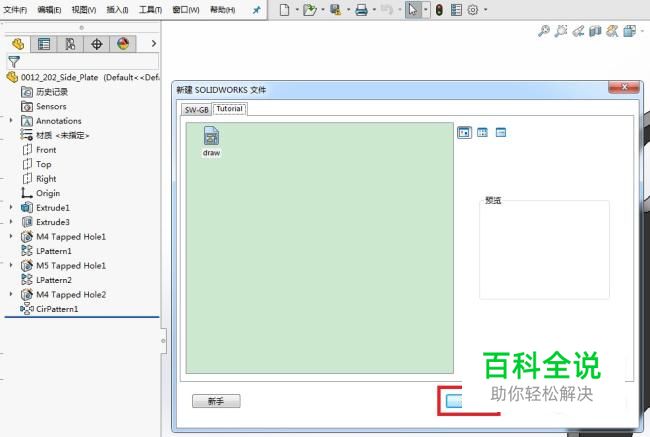Switch to the DimXpertManager crosshair tab

[x=97, y=44]
